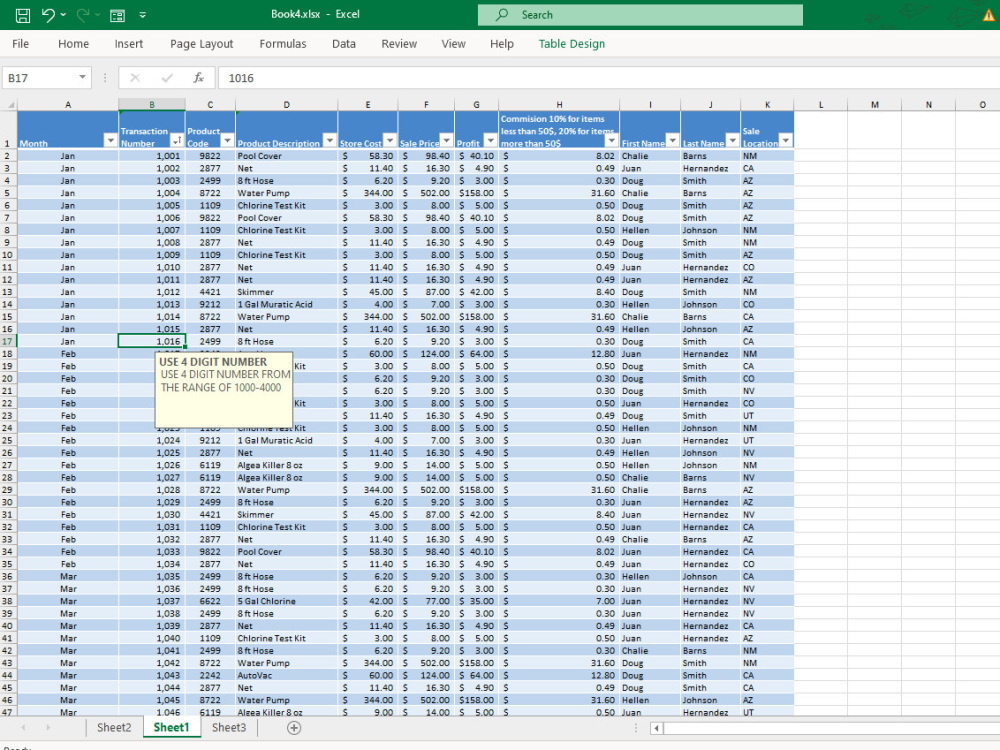Click cell with transaction number 1,001
This screenshot has height=750, width=1000.
[152, 156]
